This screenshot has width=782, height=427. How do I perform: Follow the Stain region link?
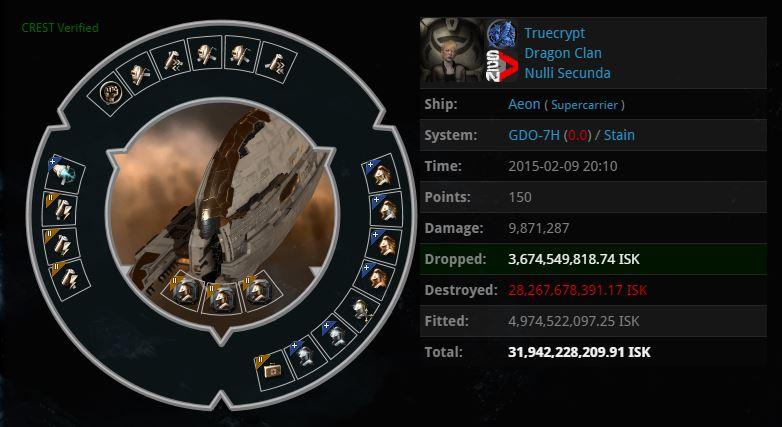click(619, 135)
